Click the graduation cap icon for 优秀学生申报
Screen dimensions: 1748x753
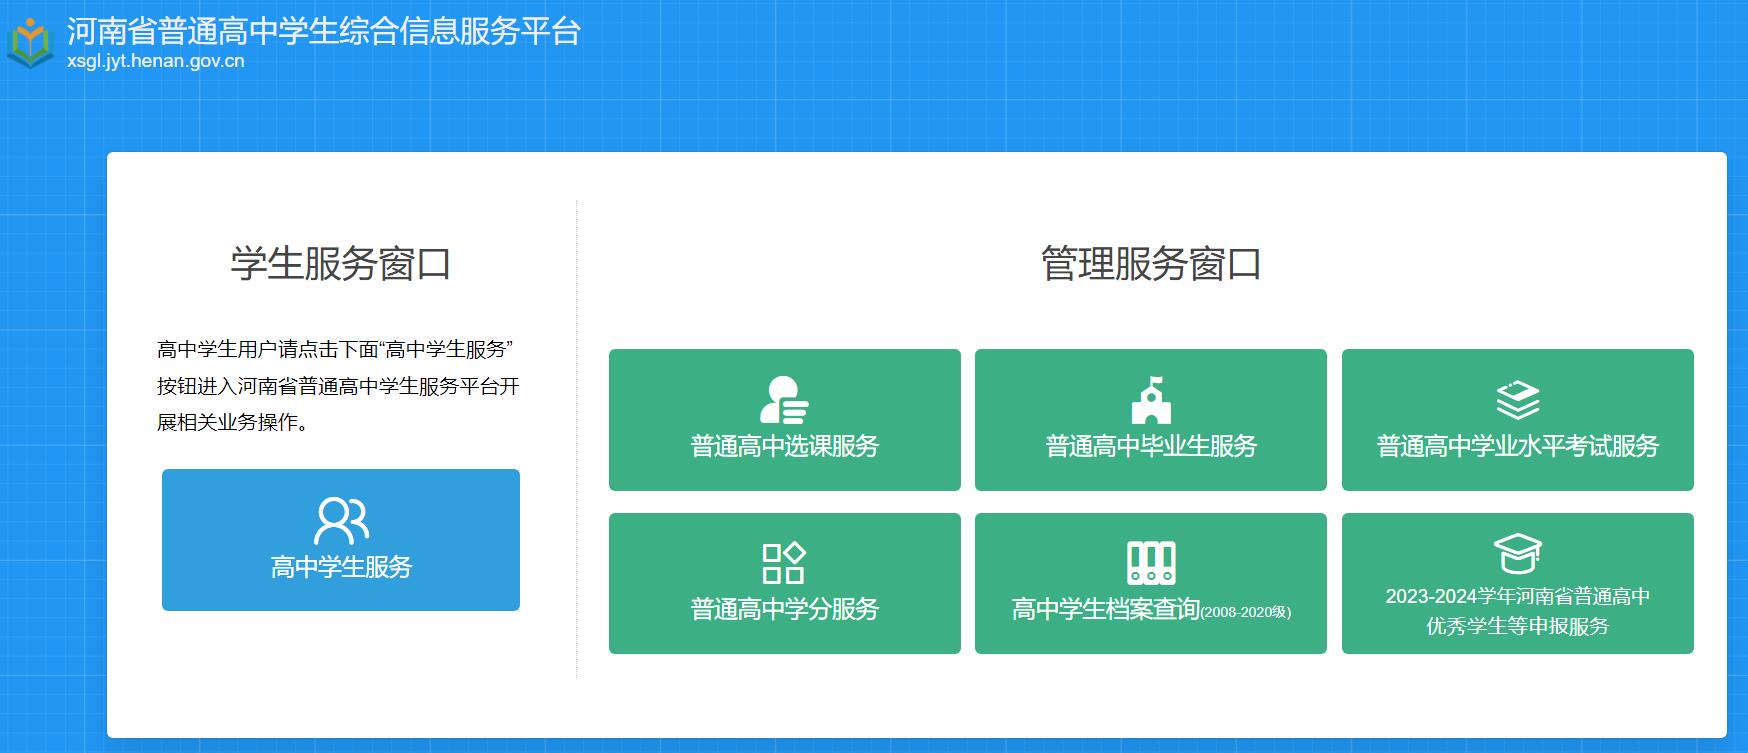pyautogui.click(x=1517, y=553)
